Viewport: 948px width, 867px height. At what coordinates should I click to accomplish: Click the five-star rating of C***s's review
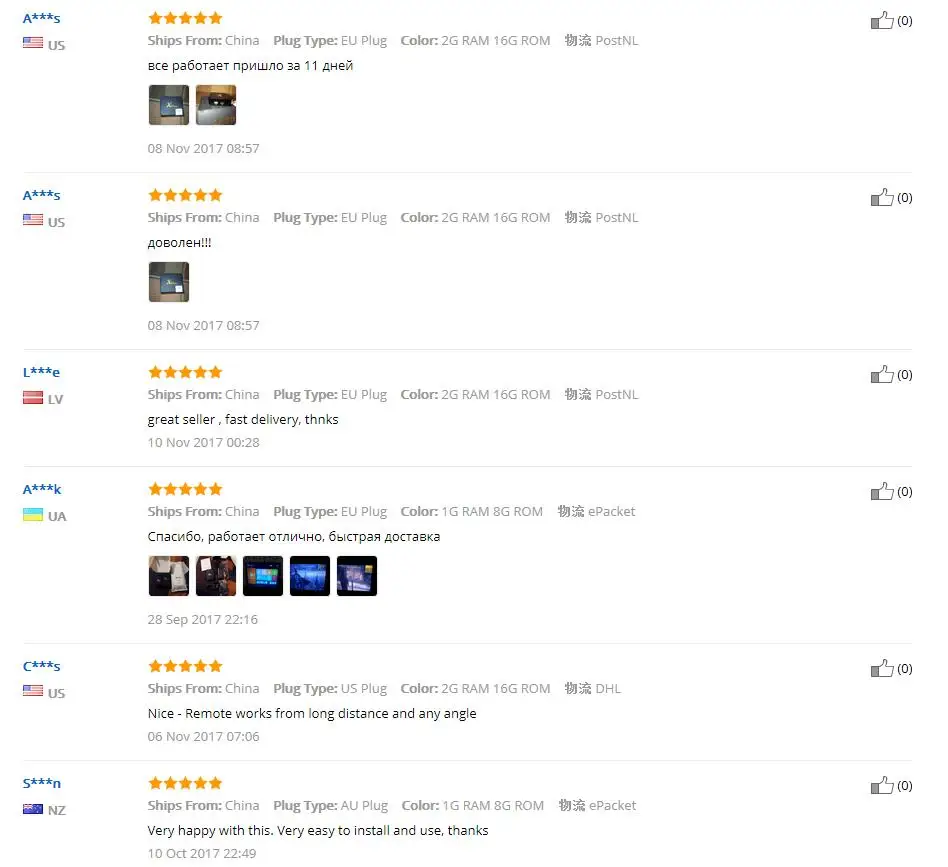[186, 666]
